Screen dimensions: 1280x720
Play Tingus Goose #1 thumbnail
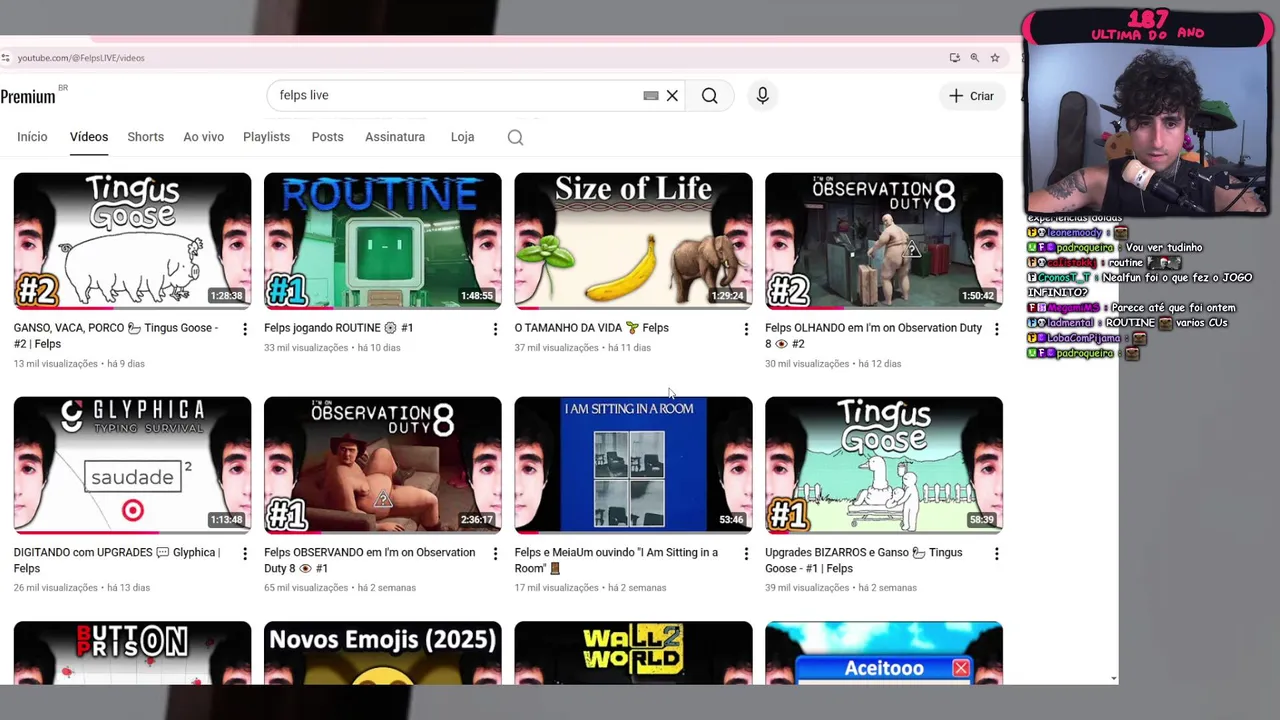tap(884, 465)
